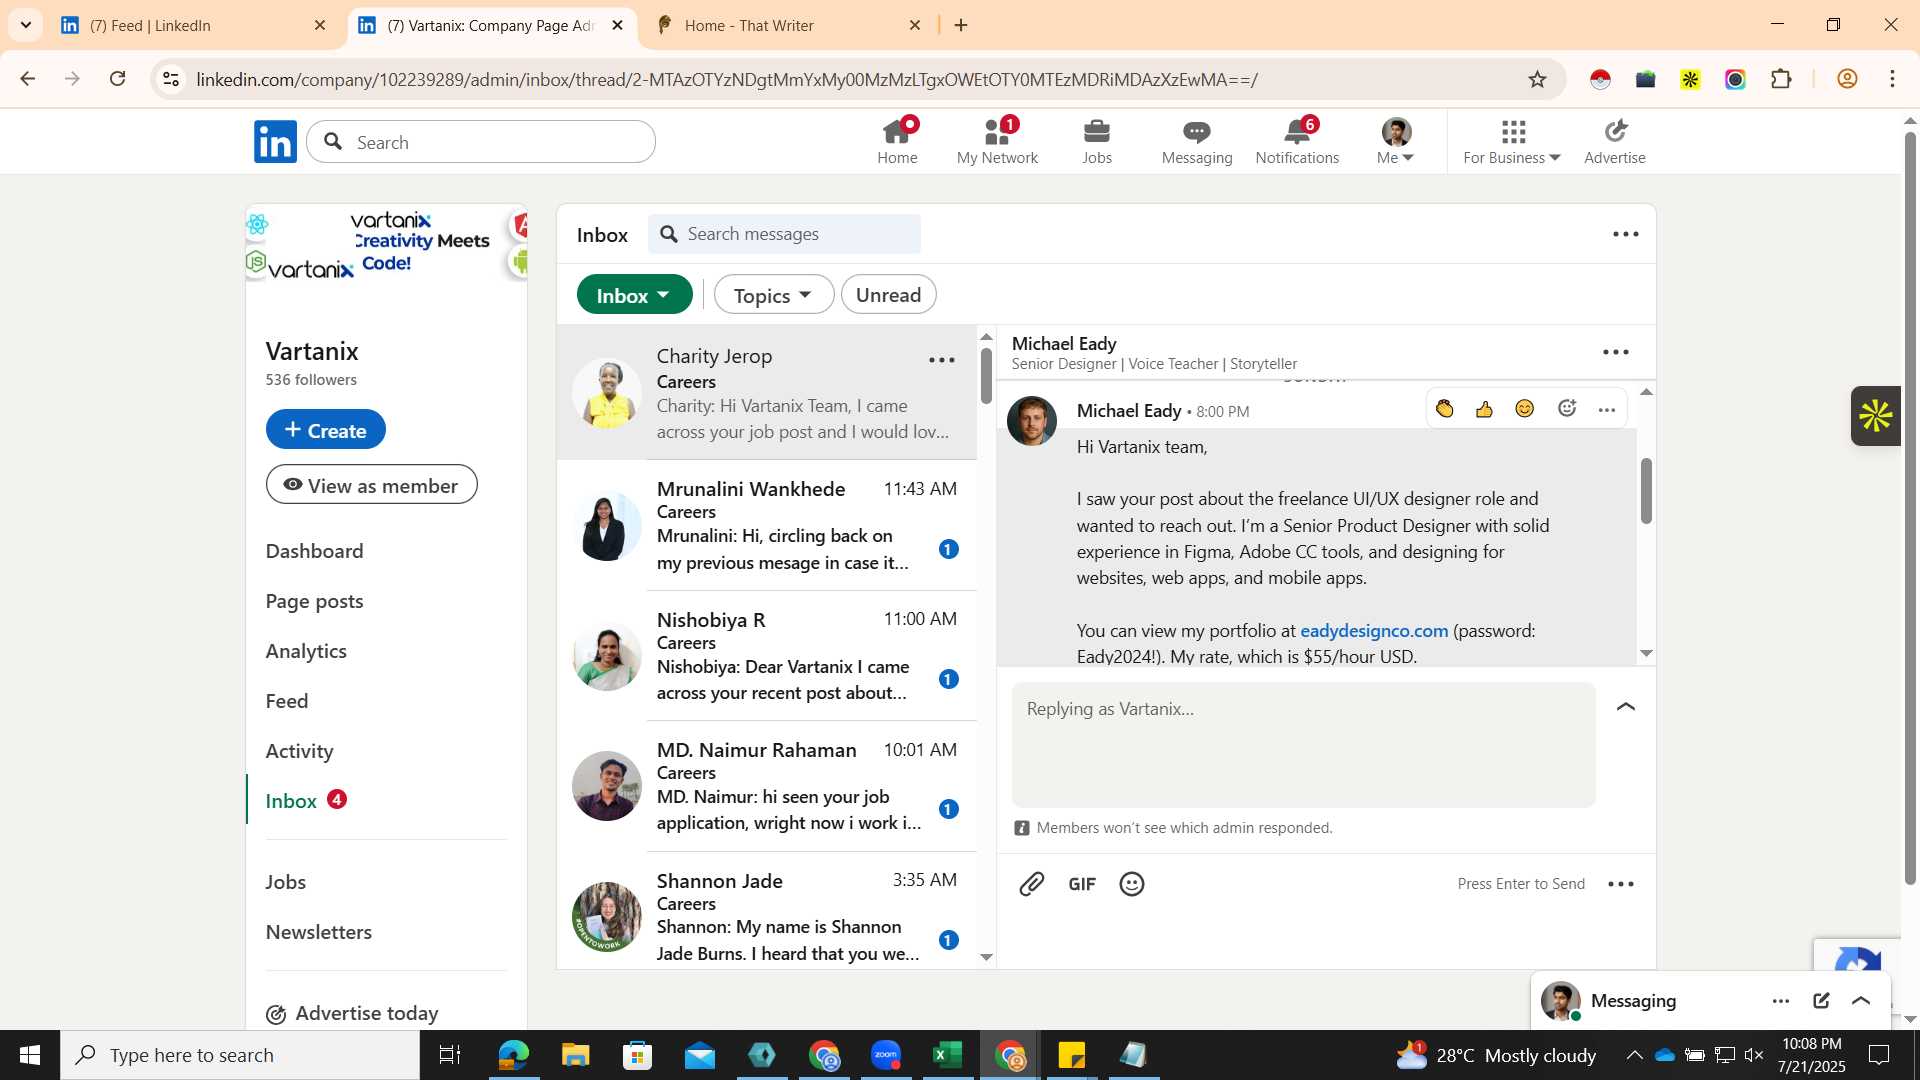Click the message thread scrollbar thumb

click(1646, 490)
